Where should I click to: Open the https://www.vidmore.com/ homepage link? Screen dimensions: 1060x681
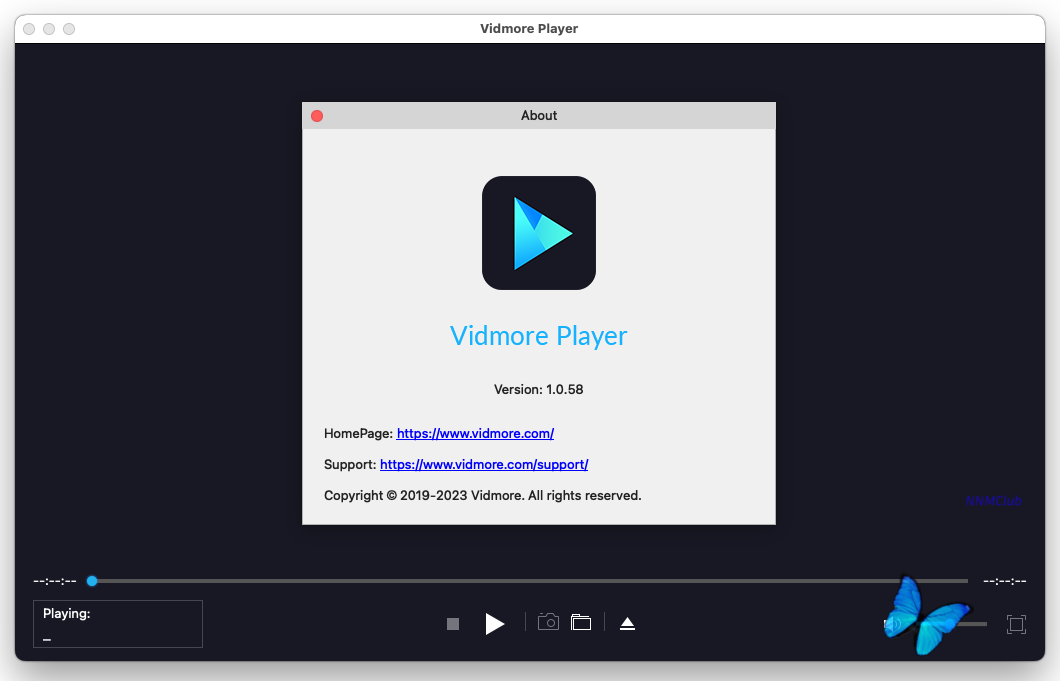point(475,433)
